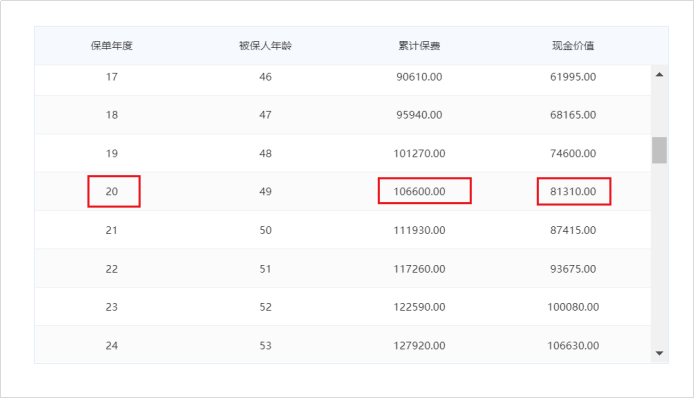
Task: Click cumulative premium 95940.00
Action: [419, 115]
